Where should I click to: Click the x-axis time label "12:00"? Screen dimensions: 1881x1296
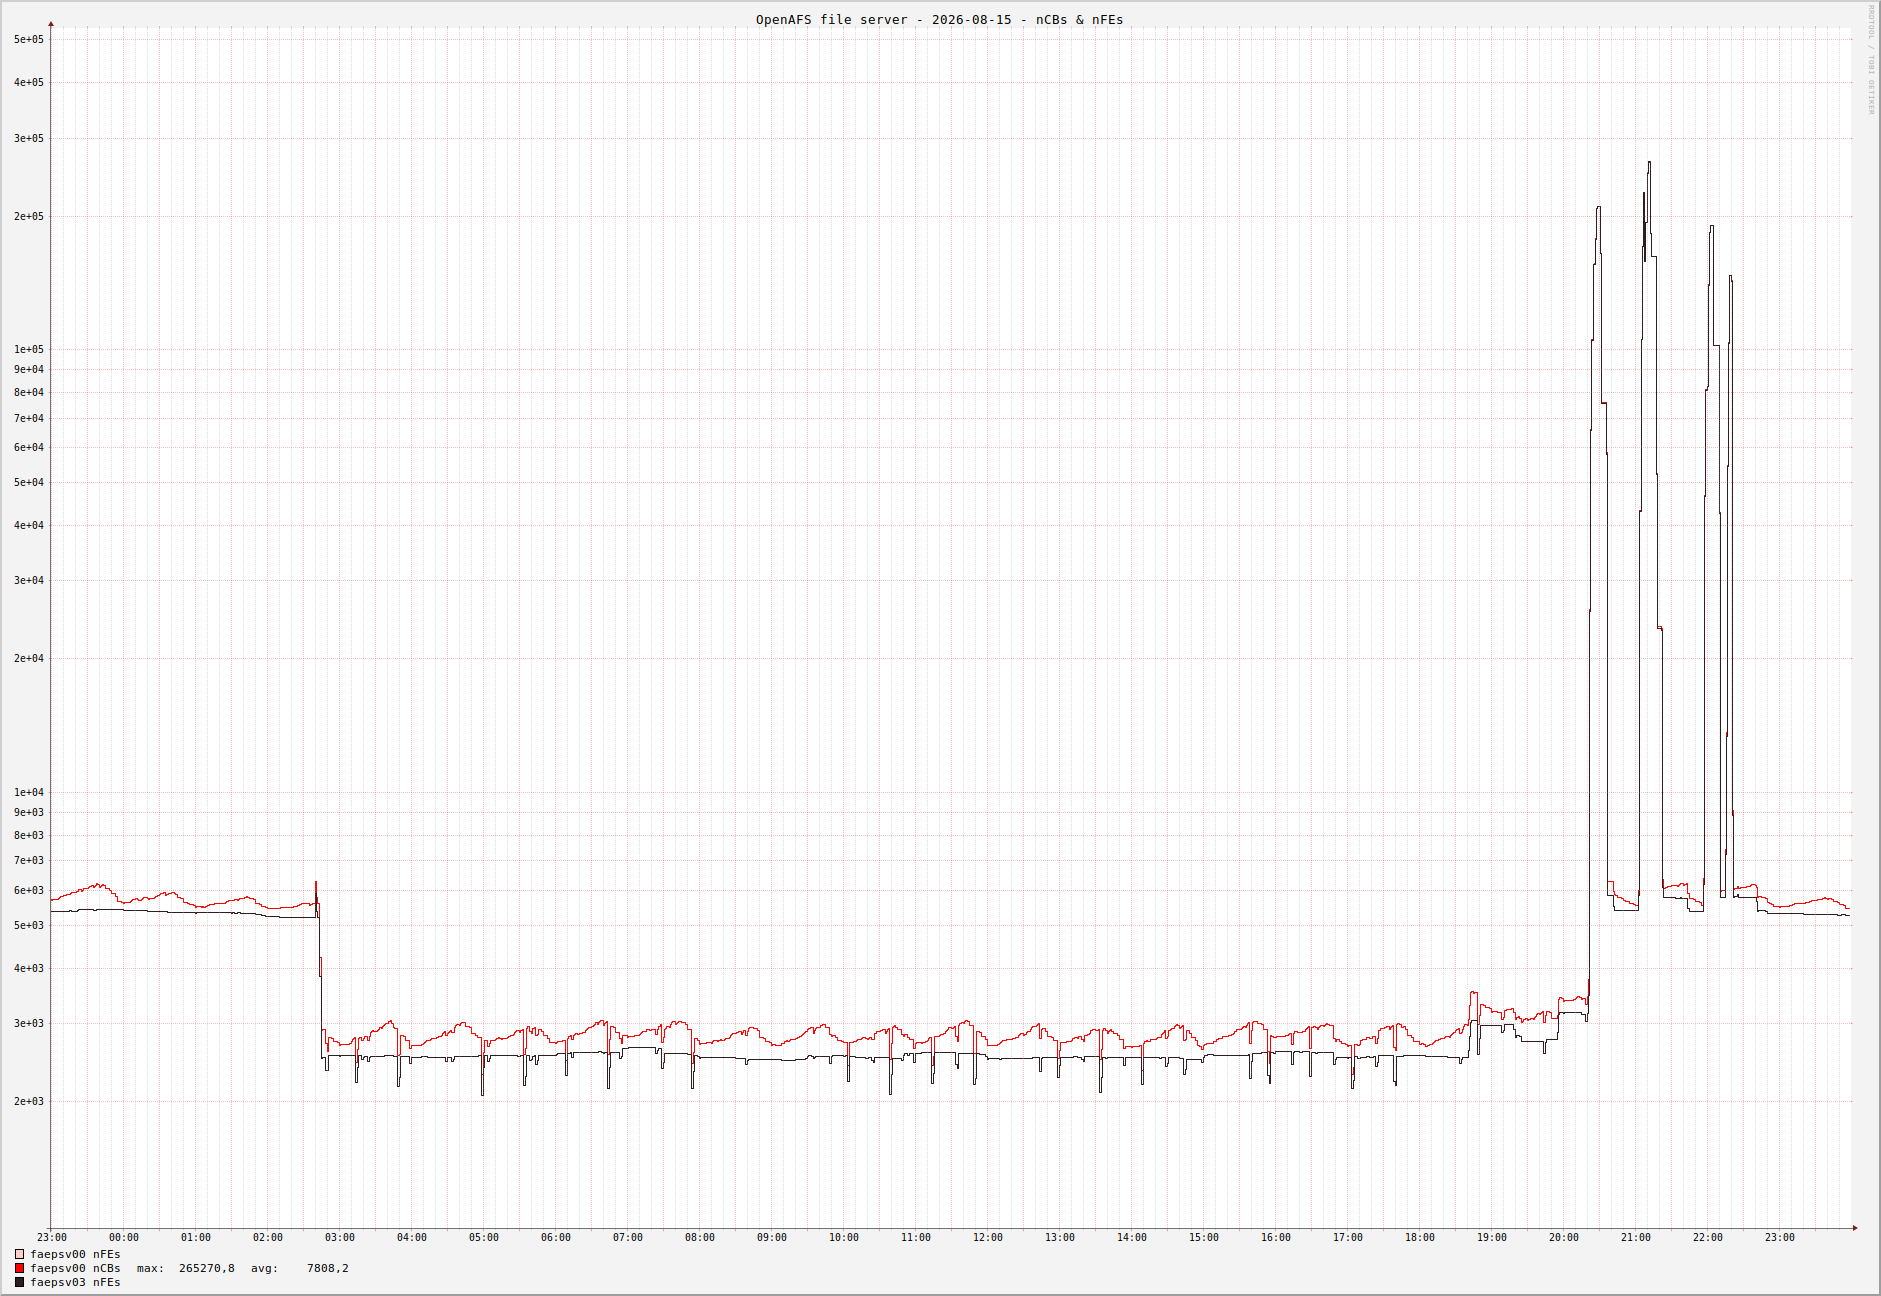[988, 1237]
